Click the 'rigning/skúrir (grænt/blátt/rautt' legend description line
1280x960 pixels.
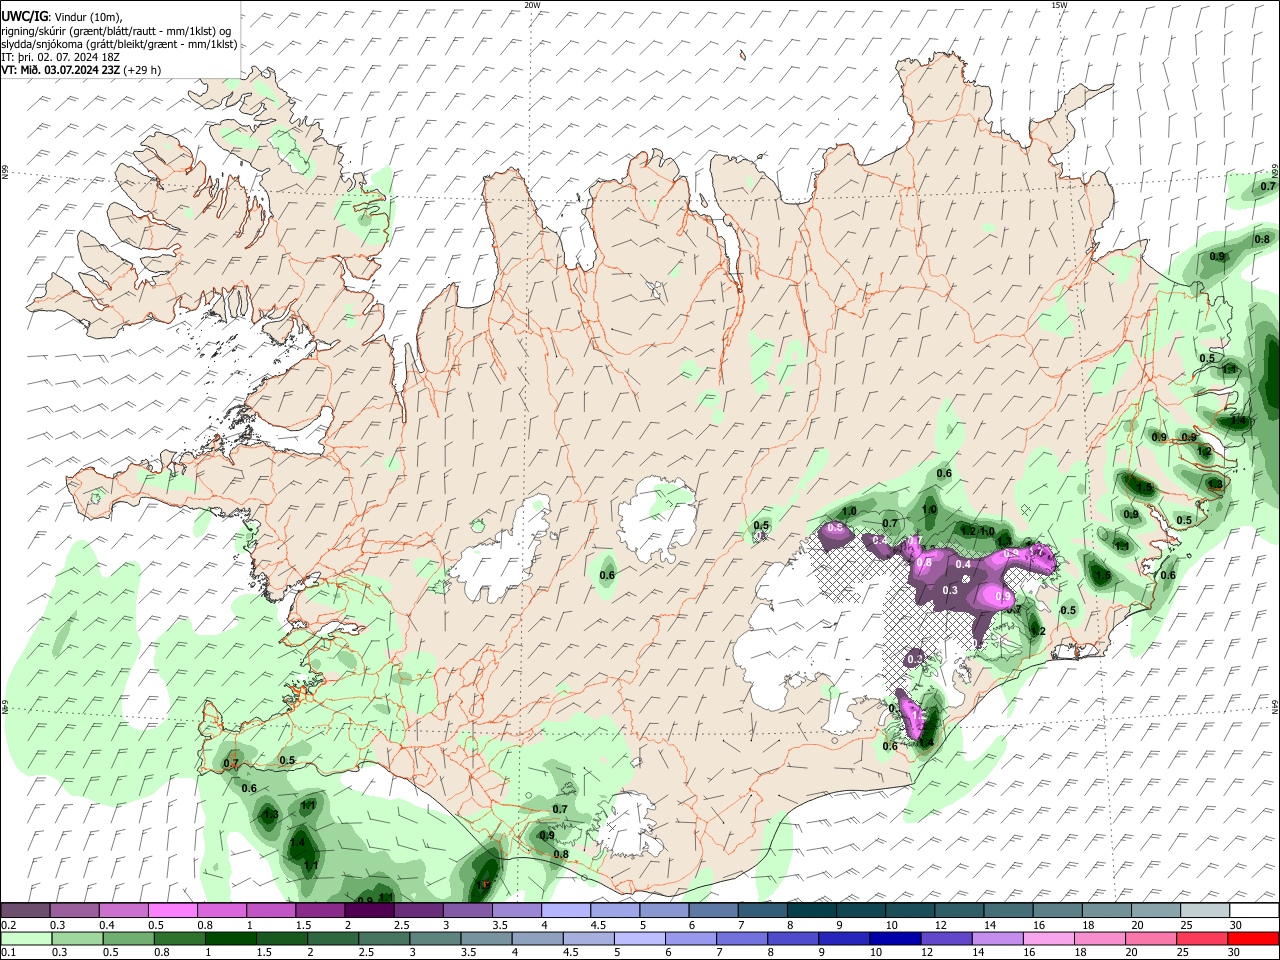pyautogui.click(x=118, y=31)
